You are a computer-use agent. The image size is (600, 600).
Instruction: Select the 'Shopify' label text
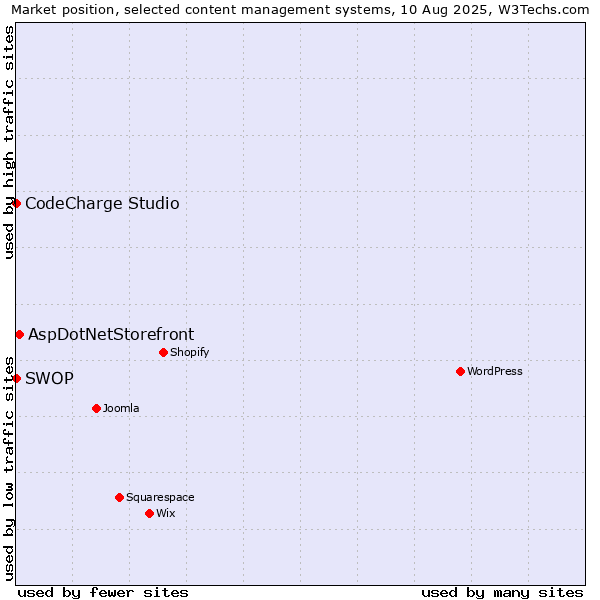coord(190,352)
